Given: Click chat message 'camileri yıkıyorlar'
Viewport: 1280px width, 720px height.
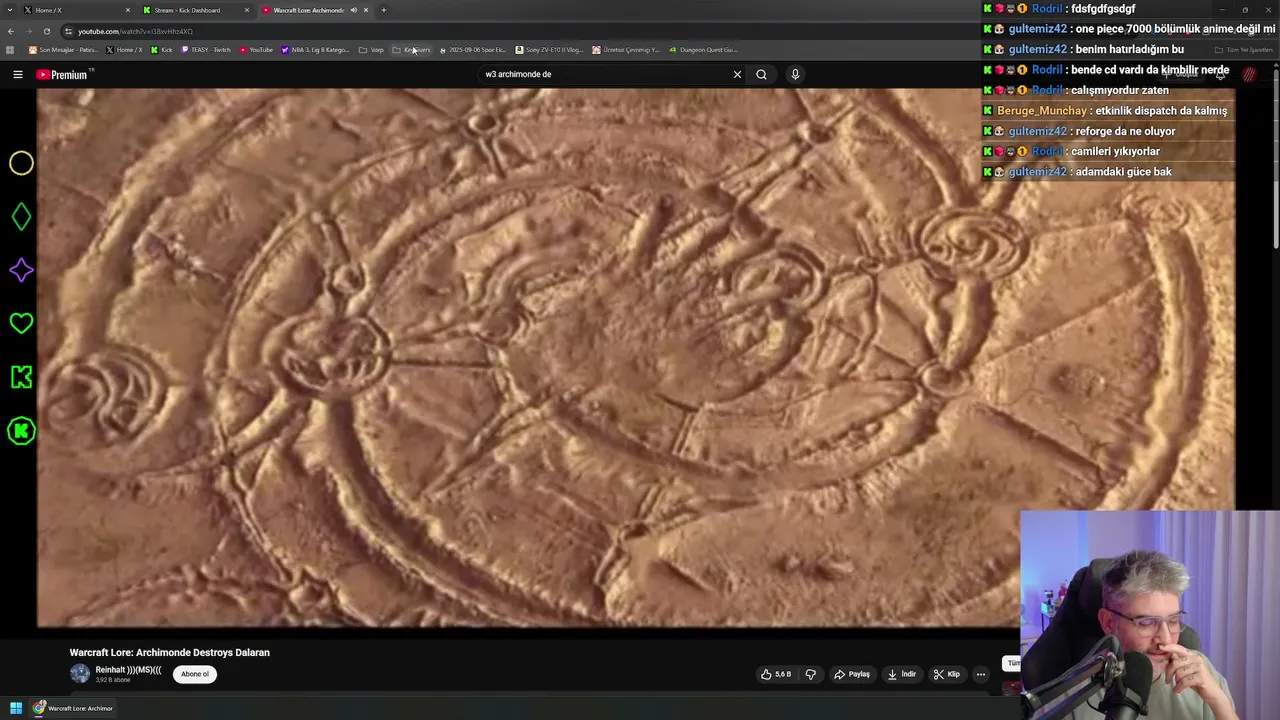Looking at the screenshot, I should [1115, 151].
